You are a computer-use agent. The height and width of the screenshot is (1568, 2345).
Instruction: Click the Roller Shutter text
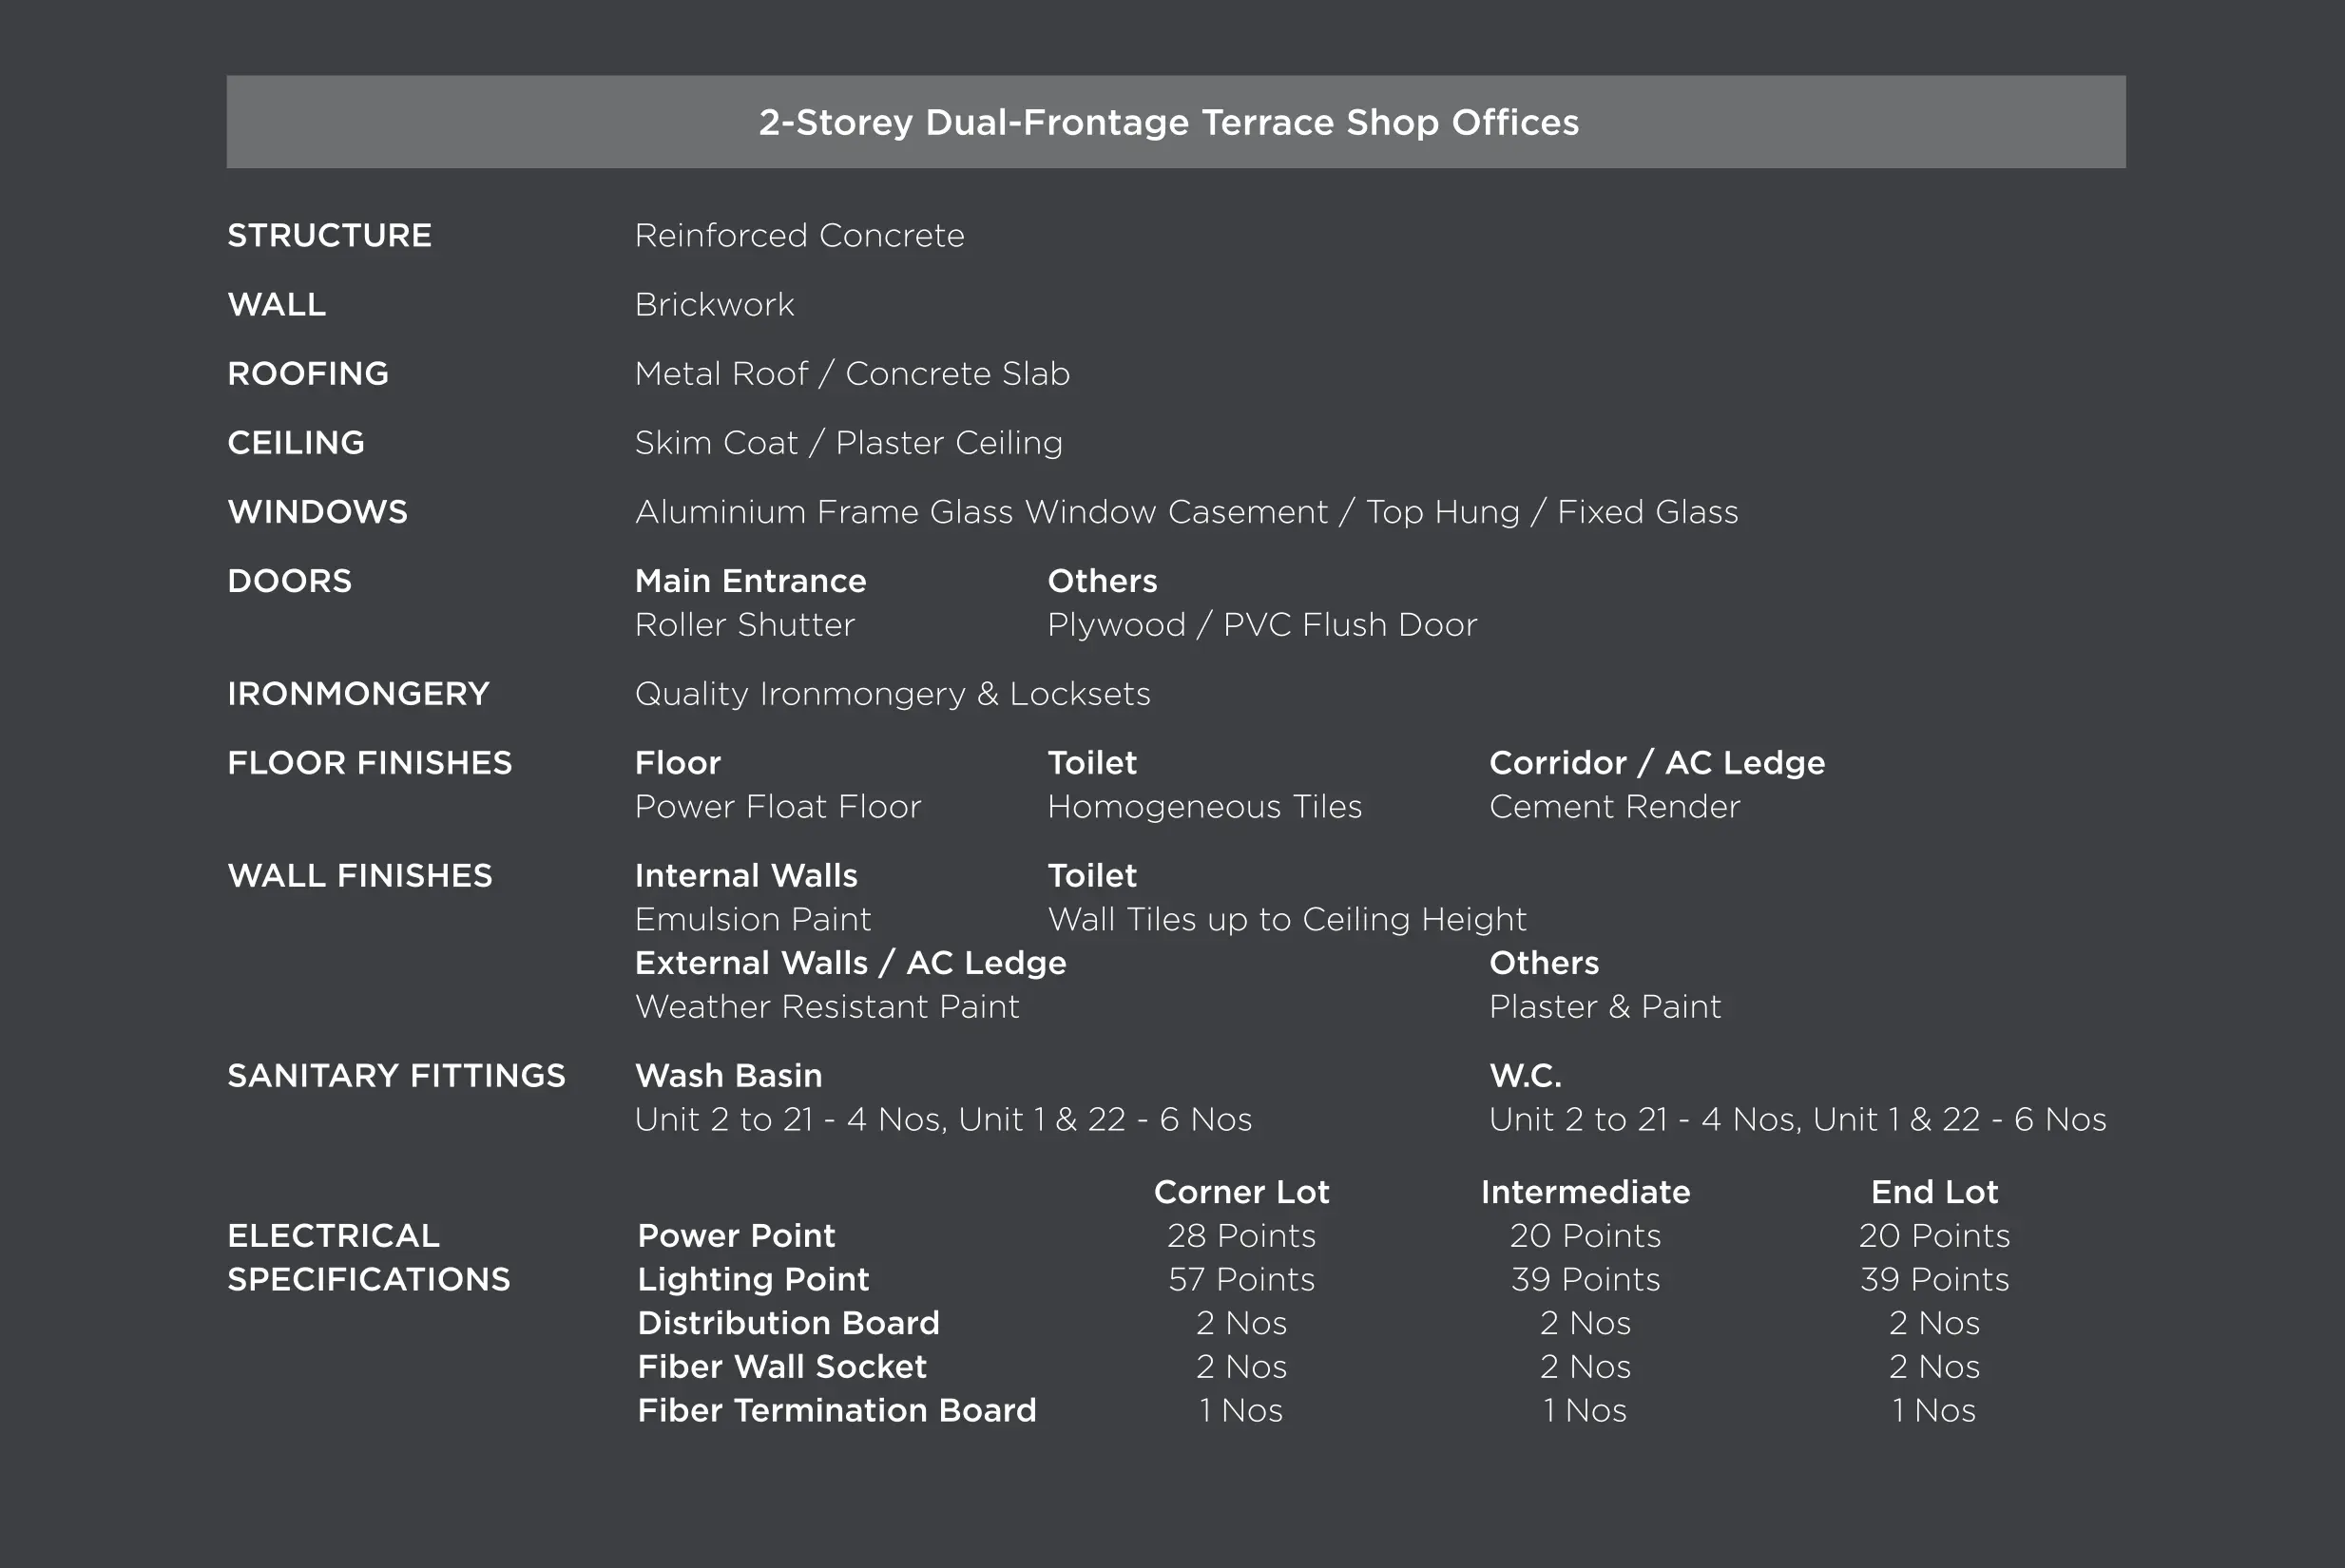[745, 624]
